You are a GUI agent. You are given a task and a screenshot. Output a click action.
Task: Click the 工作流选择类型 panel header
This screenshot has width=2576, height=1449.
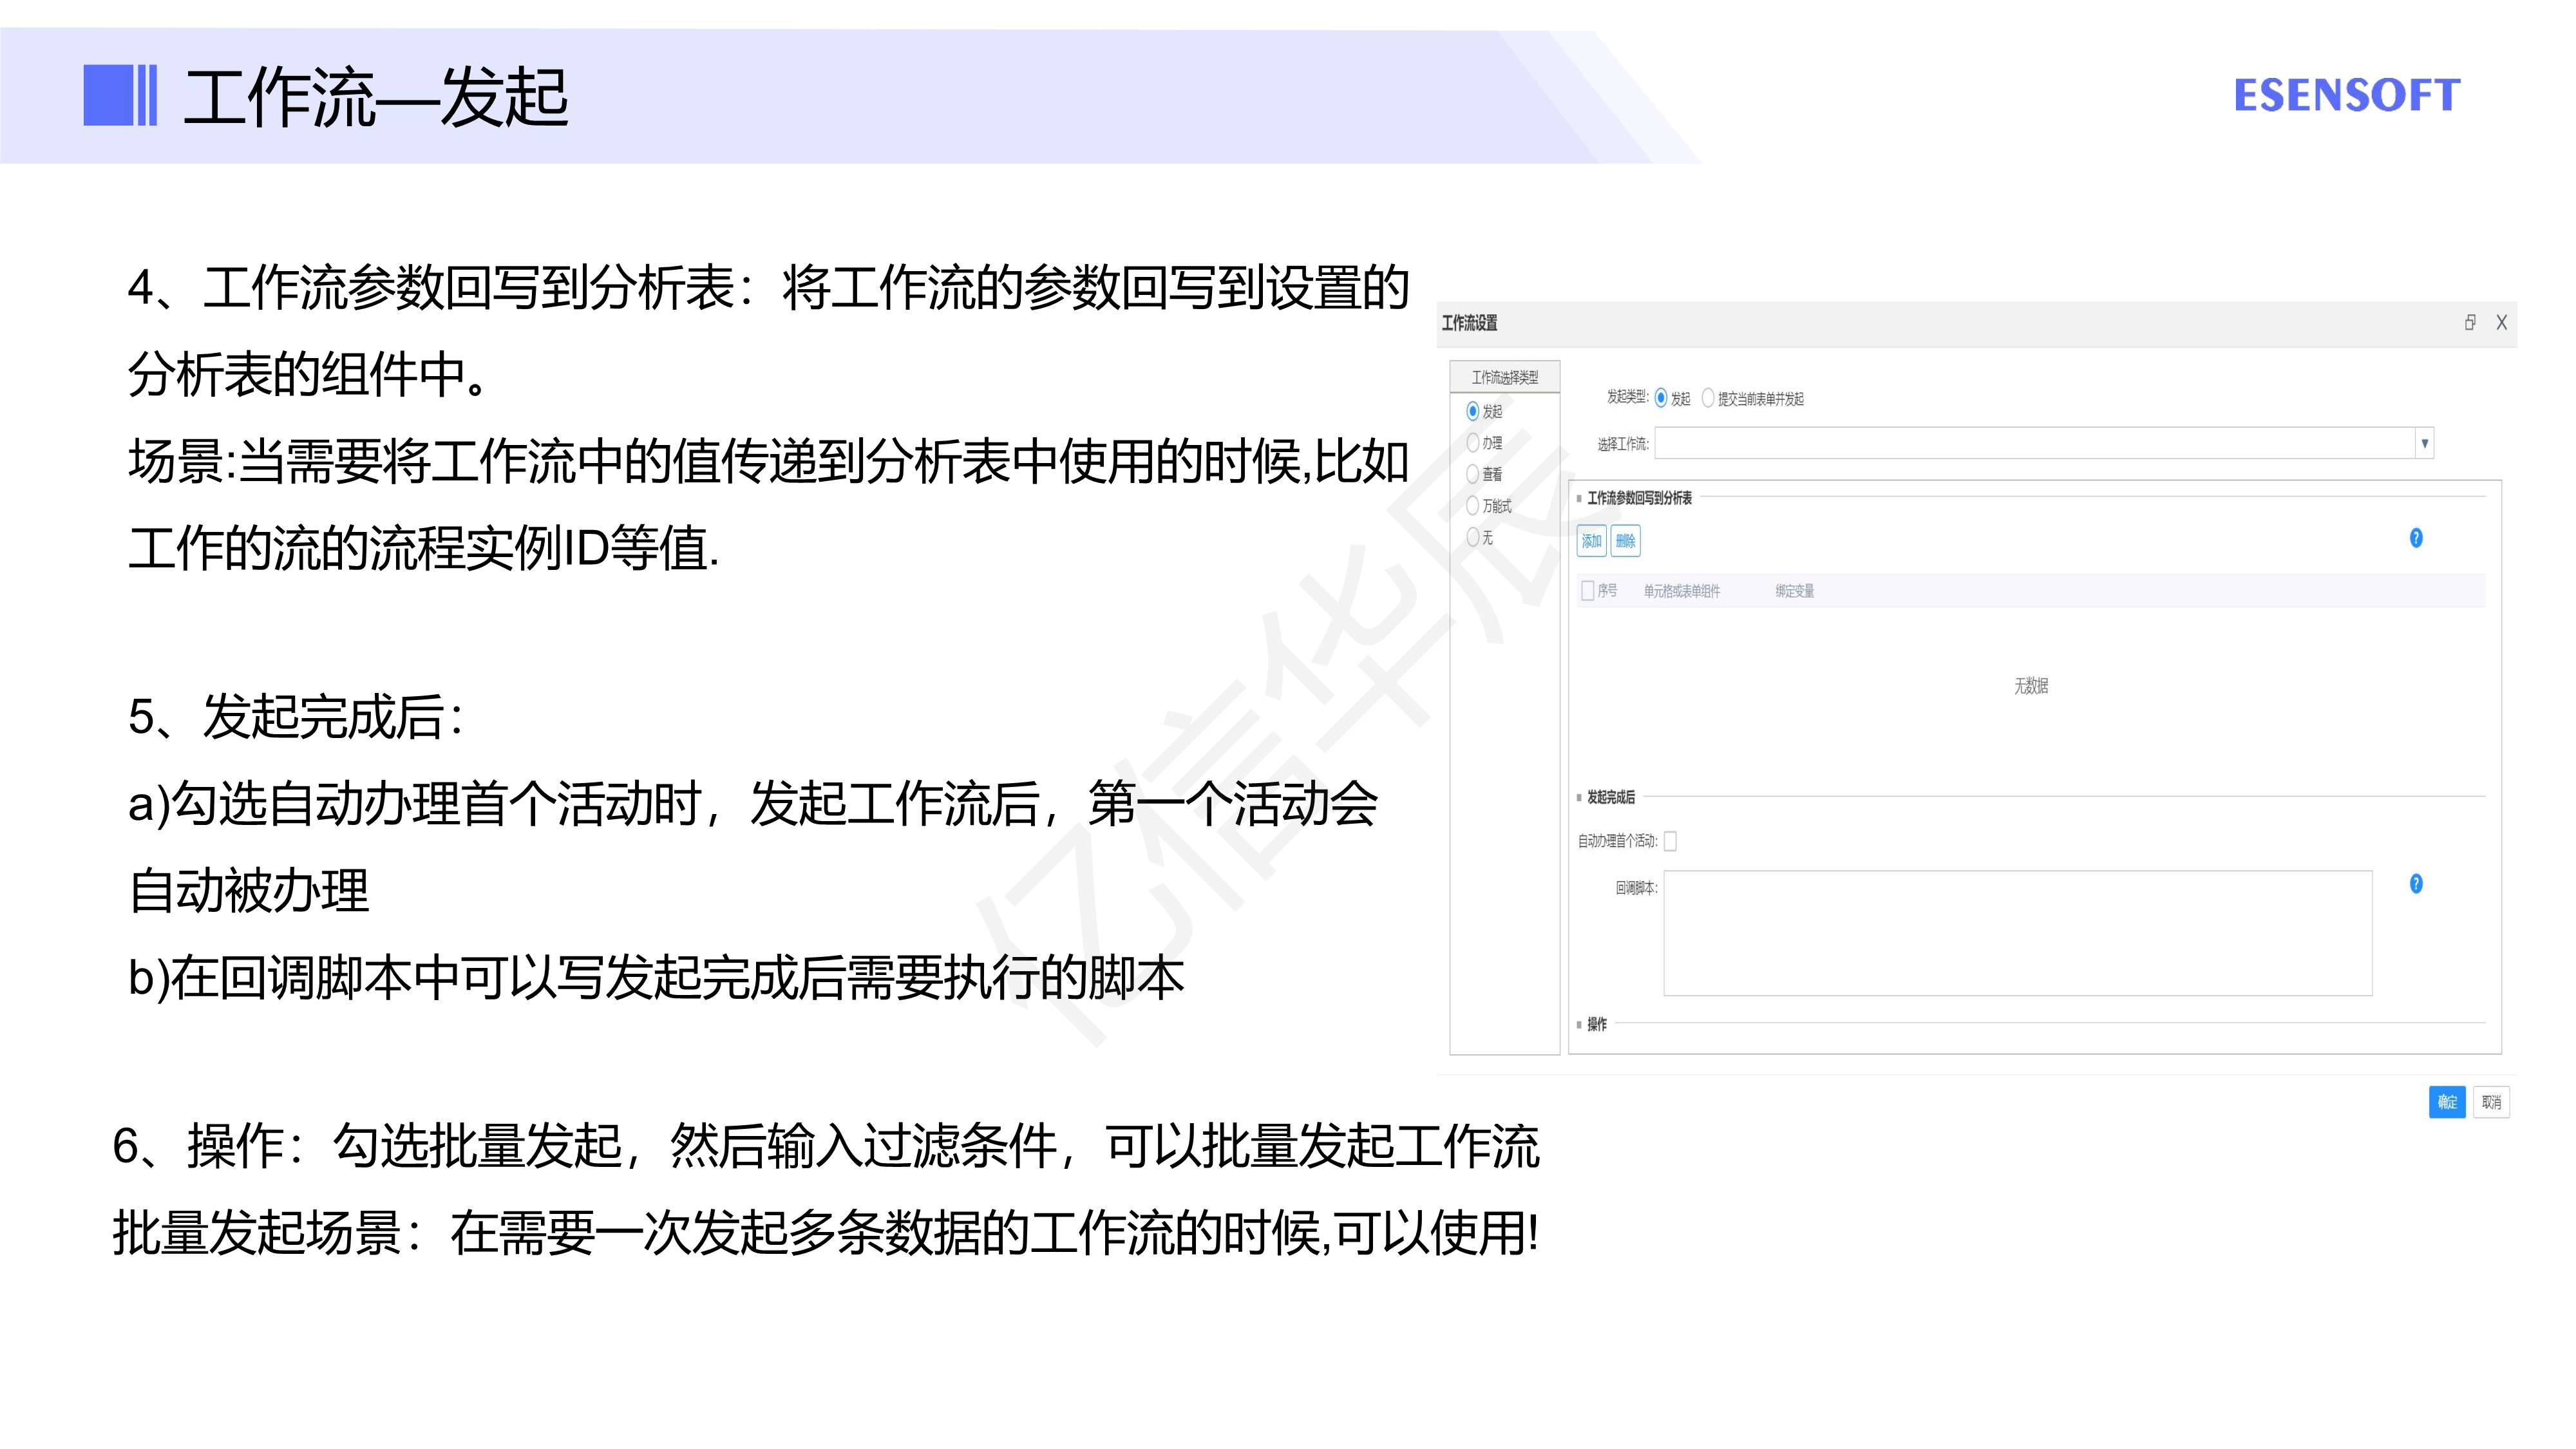coord(1504,377)
